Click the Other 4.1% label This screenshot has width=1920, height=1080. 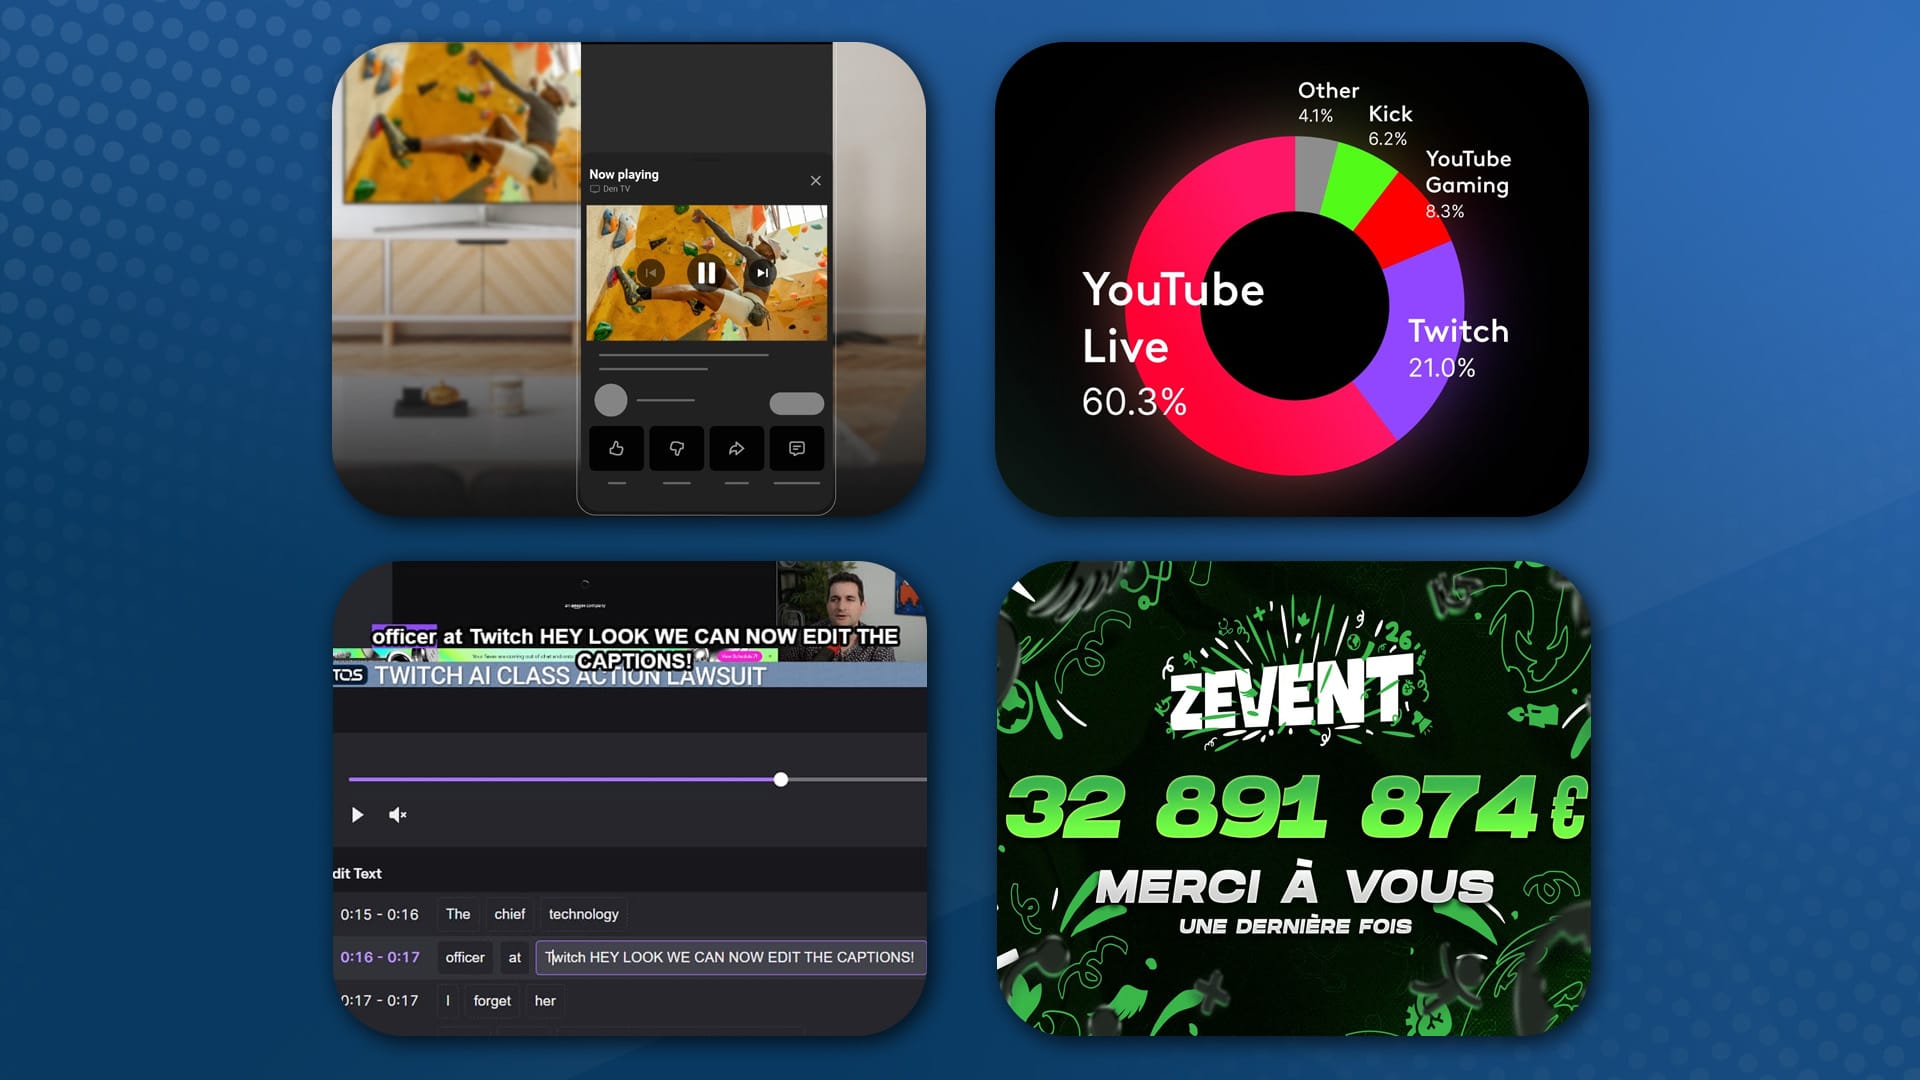coord(1328,102)
